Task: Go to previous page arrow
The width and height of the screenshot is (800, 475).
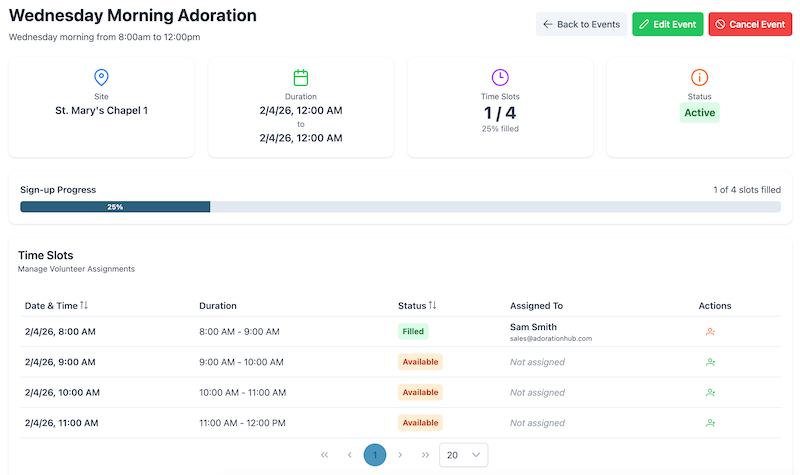Action: coord(349,455)
